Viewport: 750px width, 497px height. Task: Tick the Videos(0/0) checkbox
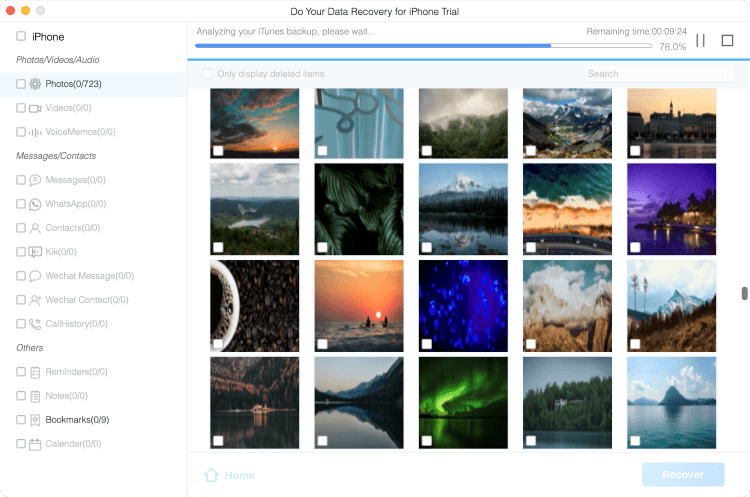[21, 108]
